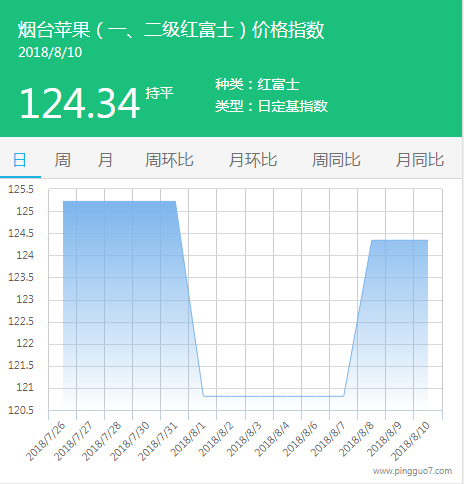This screenshot has height=484, width=464.
Task: Click the index value 124.34
Action: click(x=79, y=103)
